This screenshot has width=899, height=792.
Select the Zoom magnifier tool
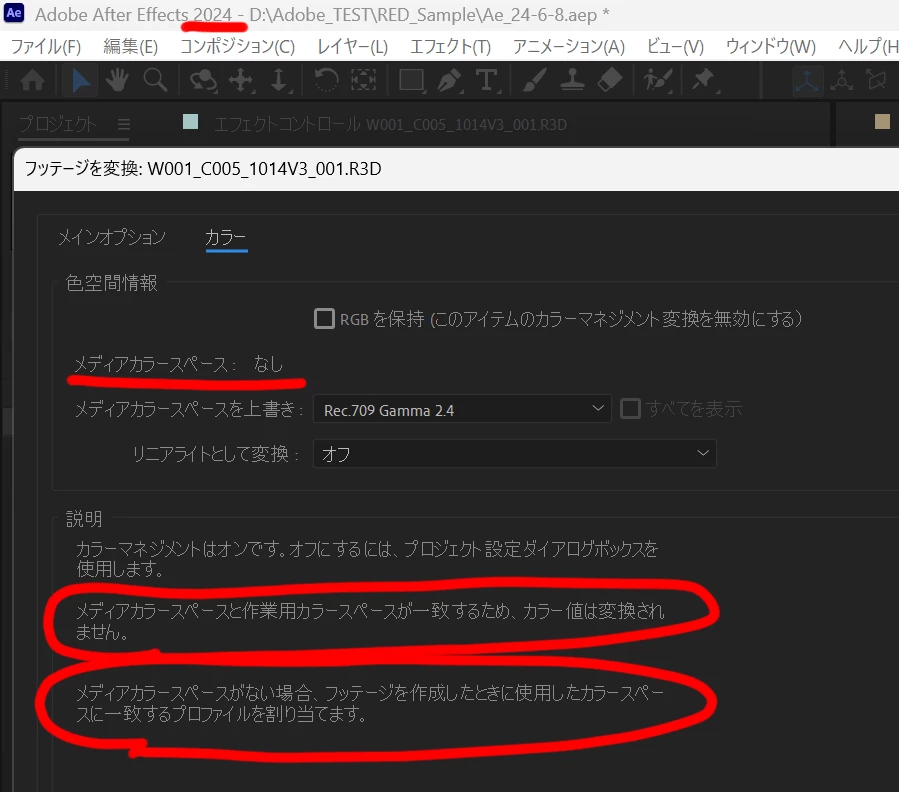155,80
